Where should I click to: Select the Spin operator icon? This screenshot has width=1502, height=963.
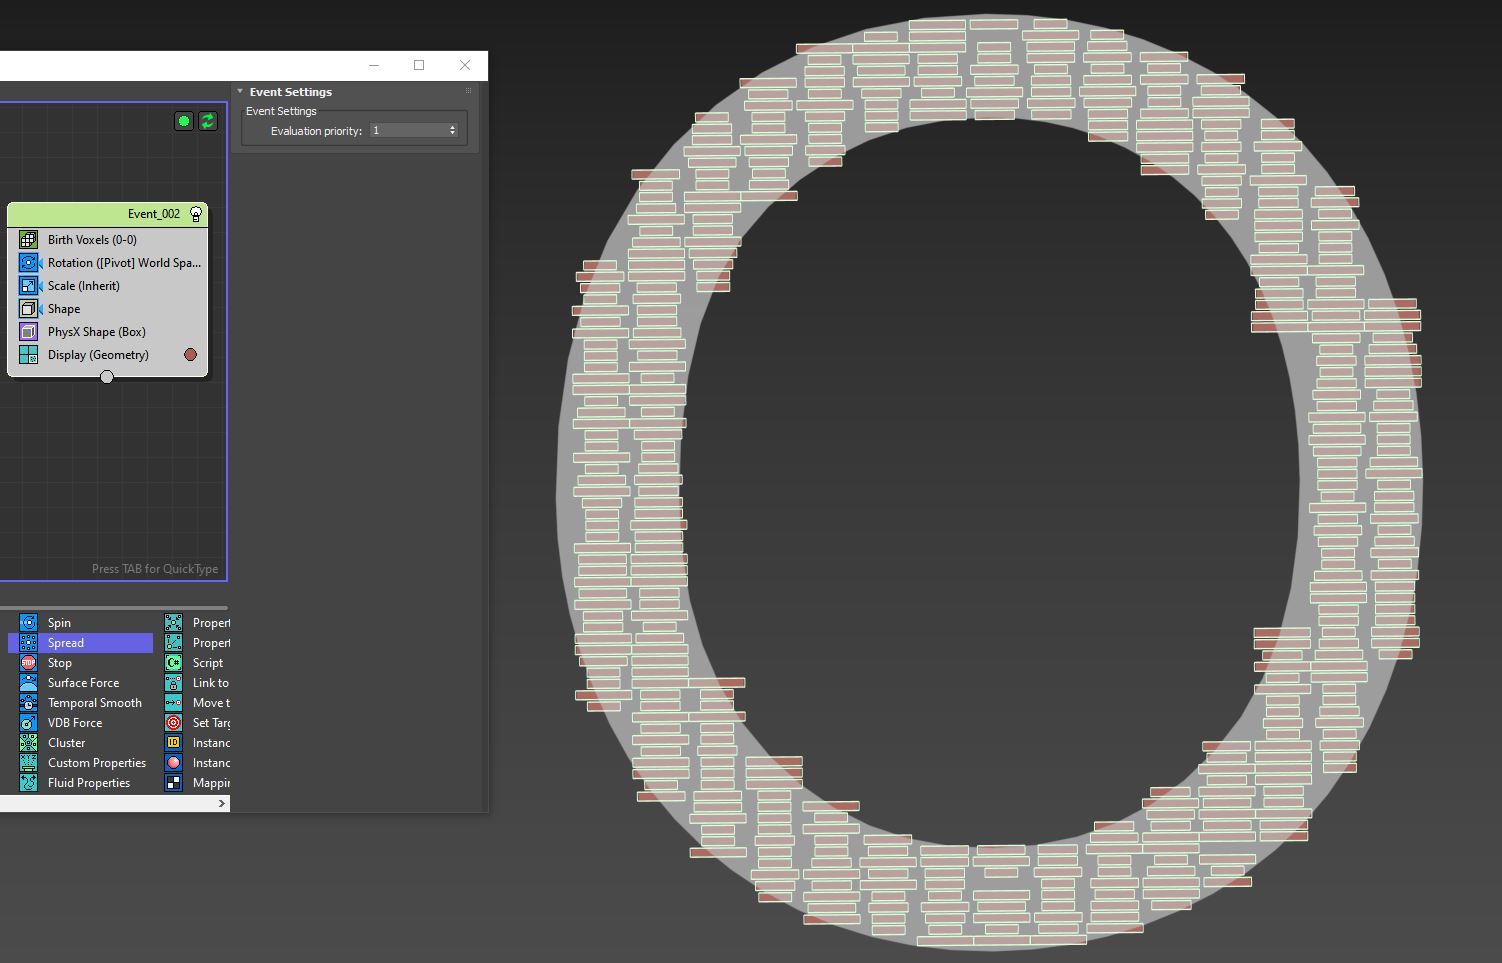click(28, 623)
